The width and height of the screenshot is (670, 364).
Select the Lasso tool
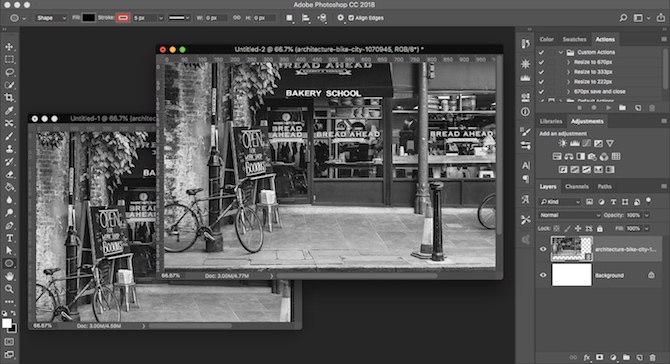click(x=9, y=72)
